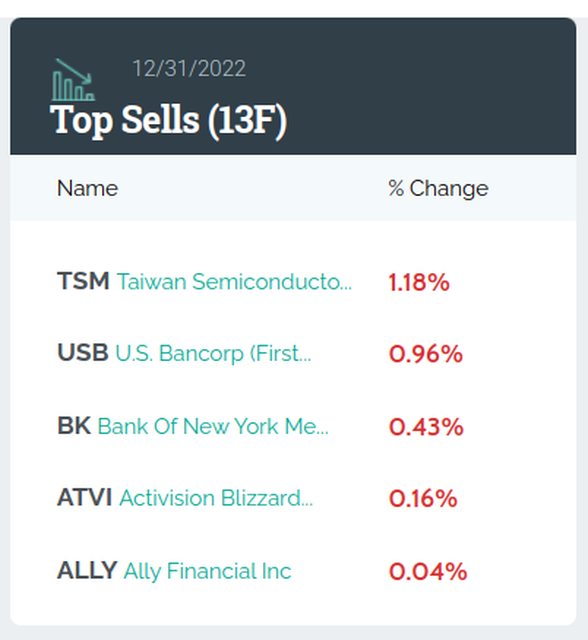Screen dimensions: 588x640
Task: Select the 0.96% change value for USB
Action: (426, 354)
